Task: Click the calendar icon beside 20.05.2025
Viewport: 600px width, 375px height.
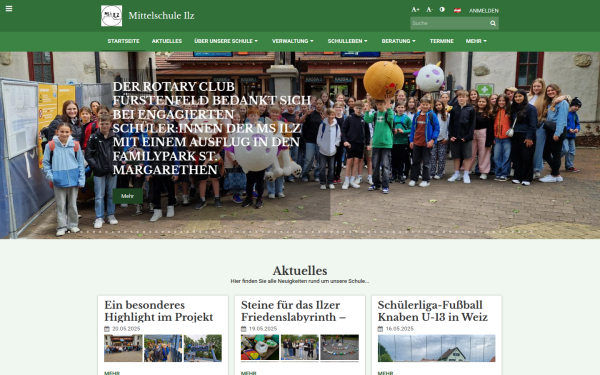Action: point(107,329)
